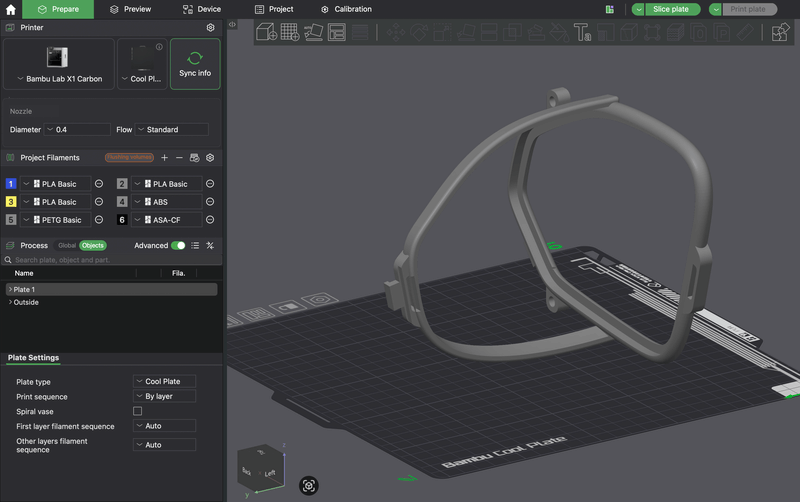Click the Add plate grid icon
Image resolution: width=800 pixels, height=502 pixels.
(290, 33)
